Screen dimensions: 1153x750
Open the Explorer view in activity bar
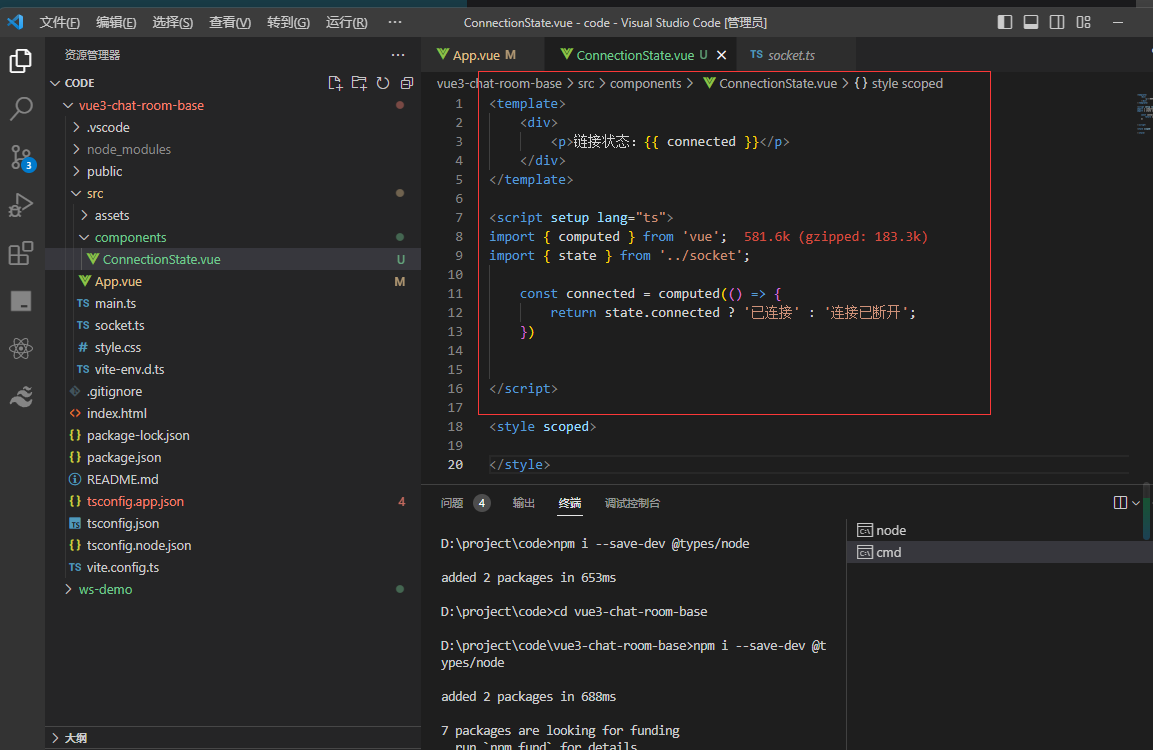[21, 61]
